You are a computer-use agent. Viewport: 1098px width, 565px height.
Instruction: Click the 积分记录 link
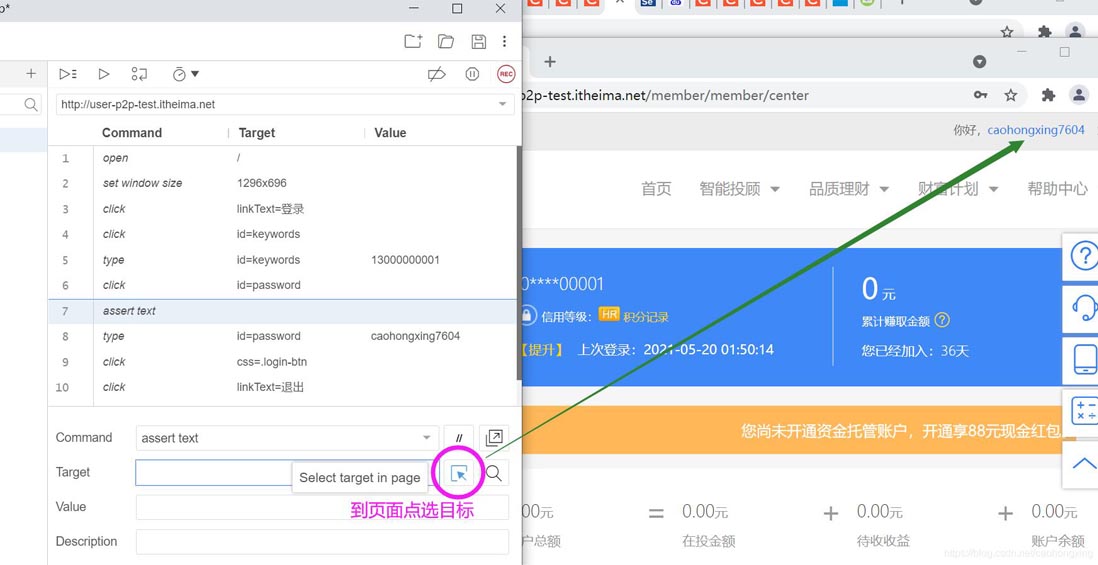[x=645, y=316]
